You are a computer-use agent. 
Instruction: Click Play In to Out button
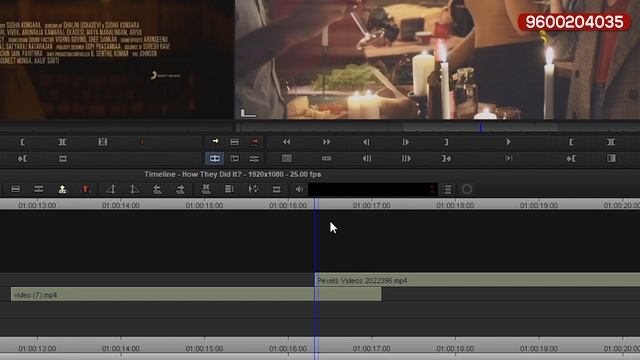(508, 158)
